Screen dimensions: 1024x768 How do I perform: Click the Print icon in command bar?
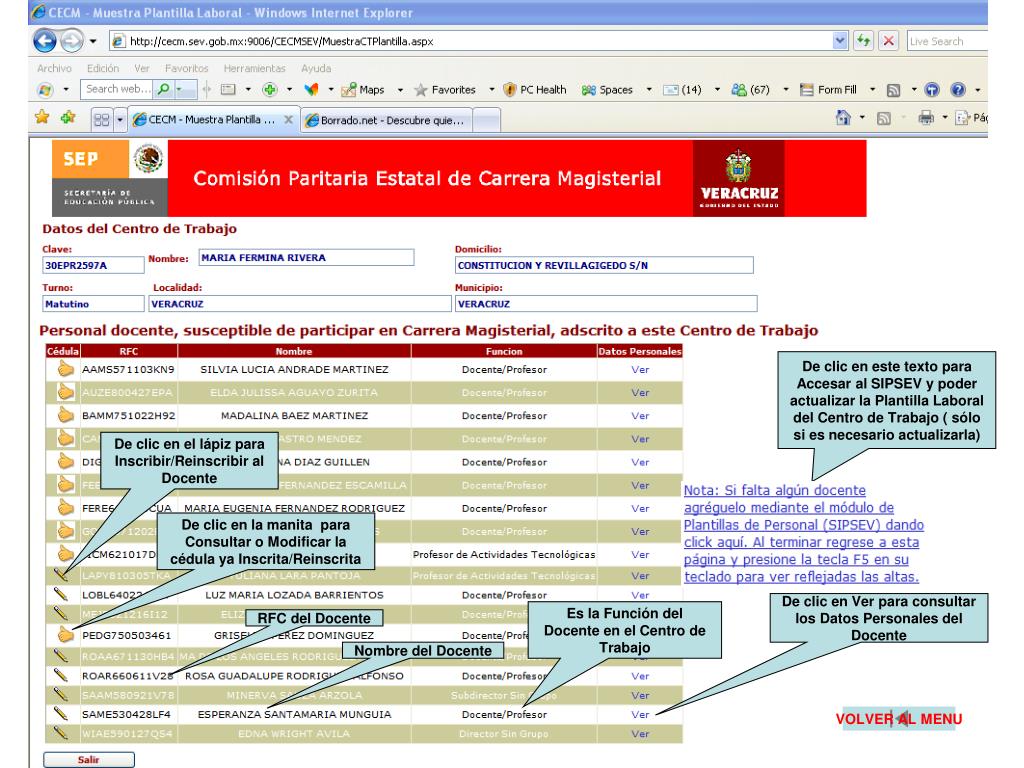click(x=926, y=118)
